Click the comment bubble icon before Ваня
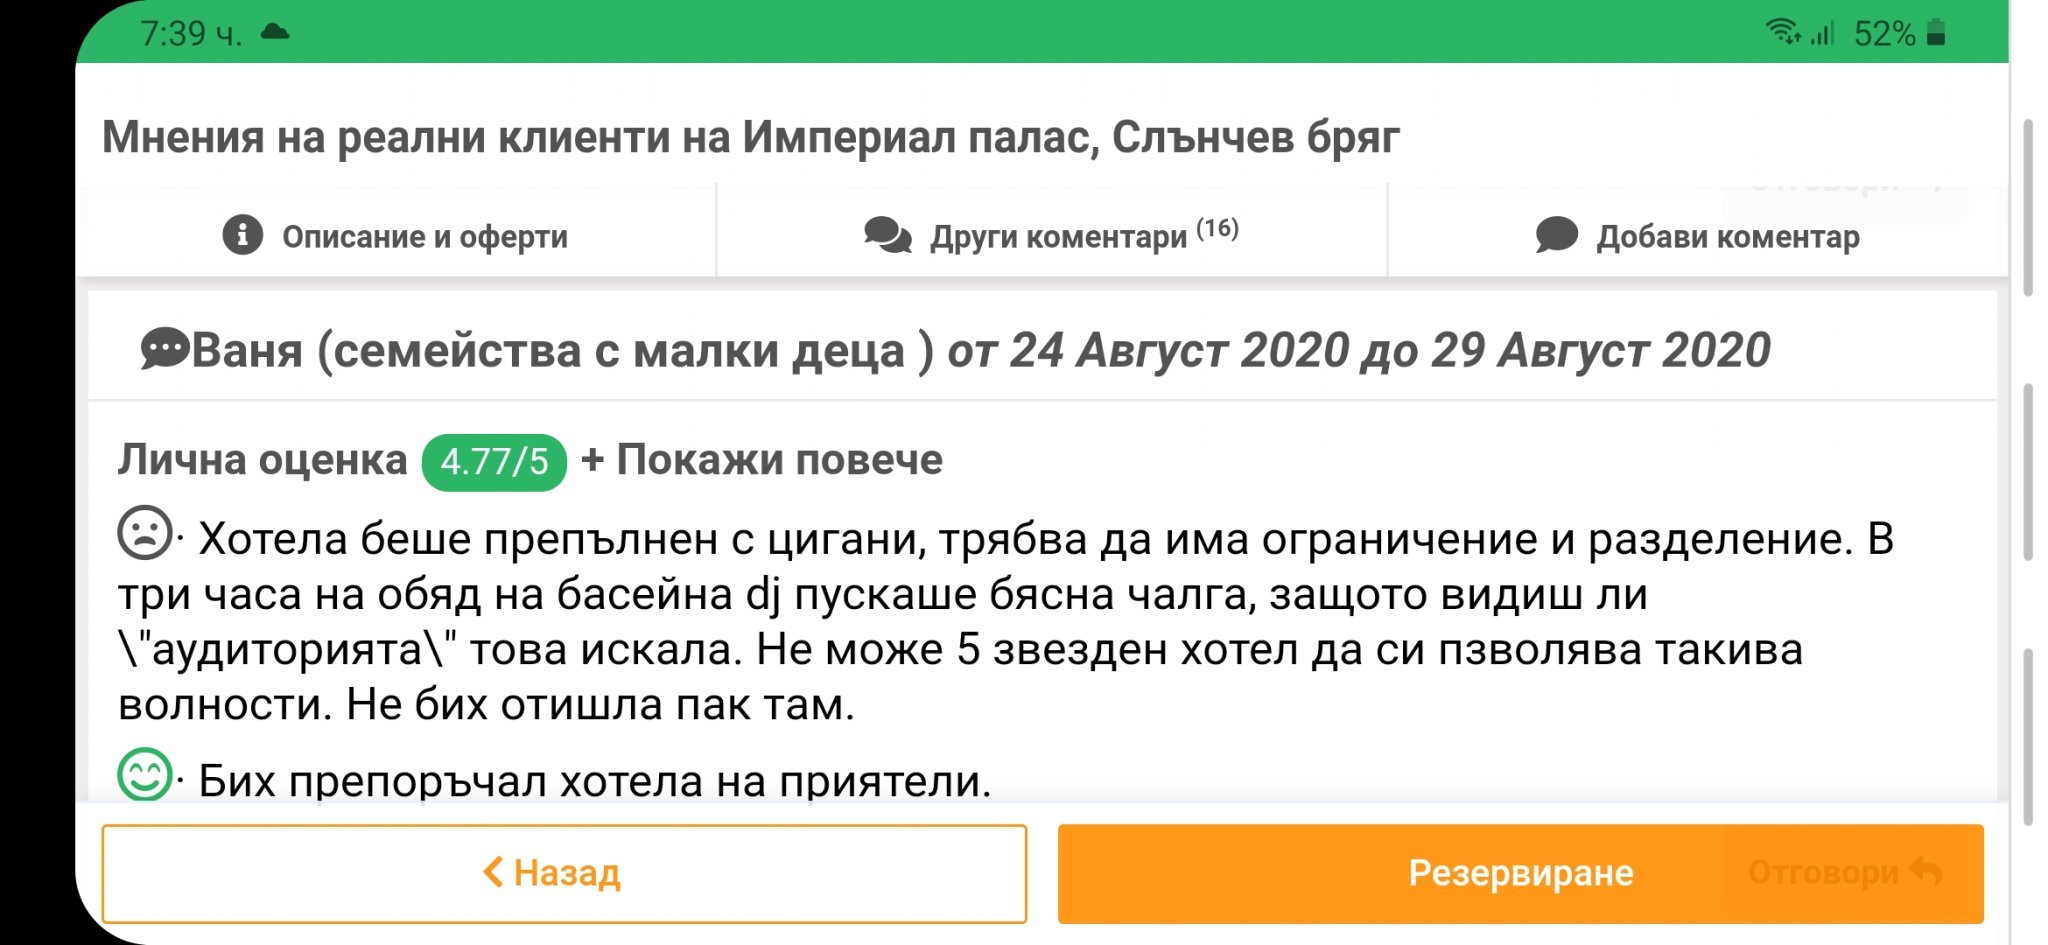This screenshot has width=2048, height=945. 164,350
